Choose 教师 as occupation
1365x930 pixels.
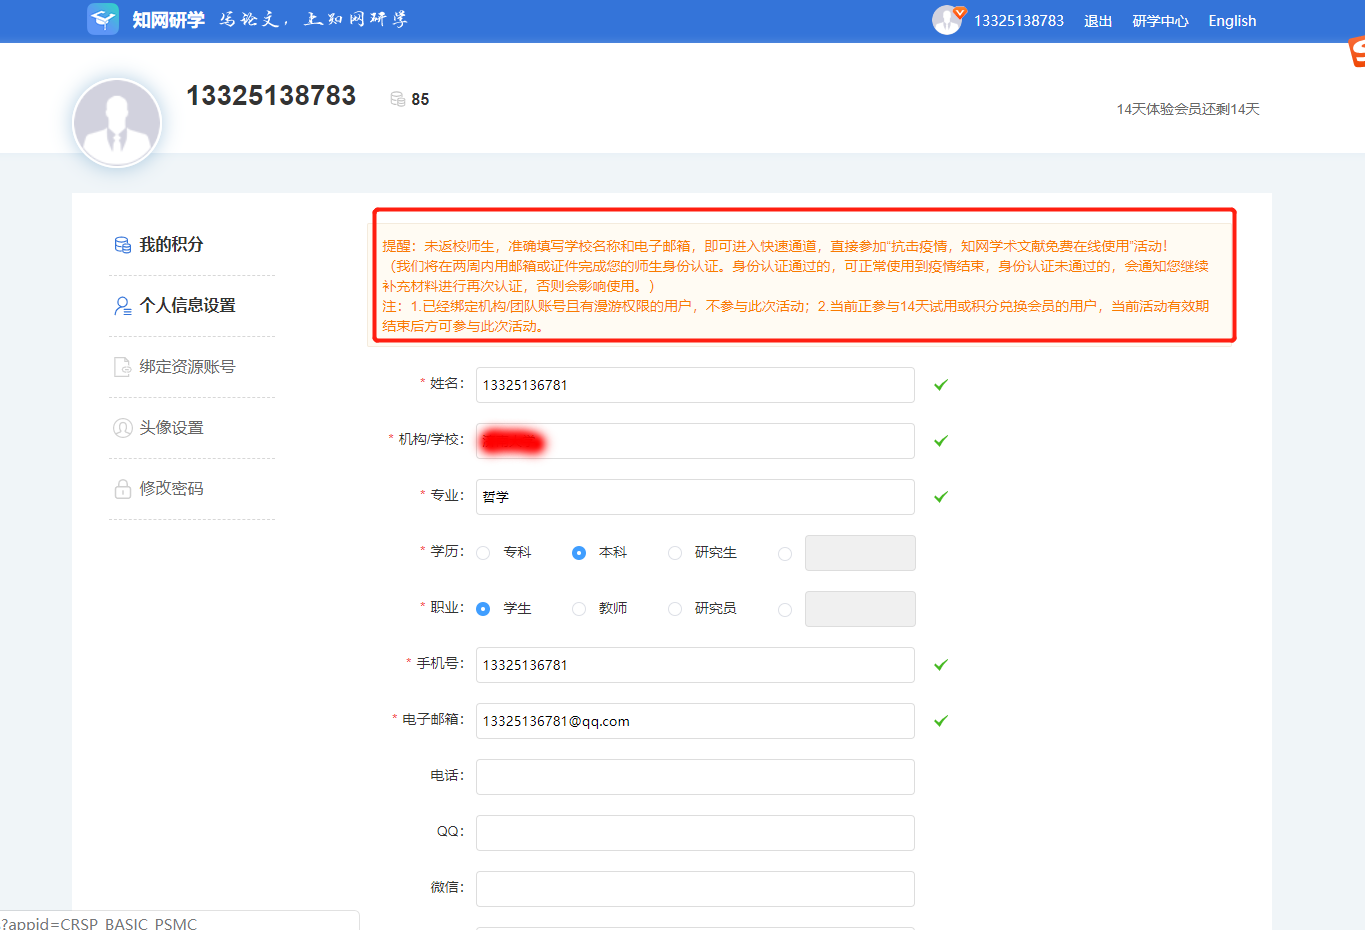[579, 609]
